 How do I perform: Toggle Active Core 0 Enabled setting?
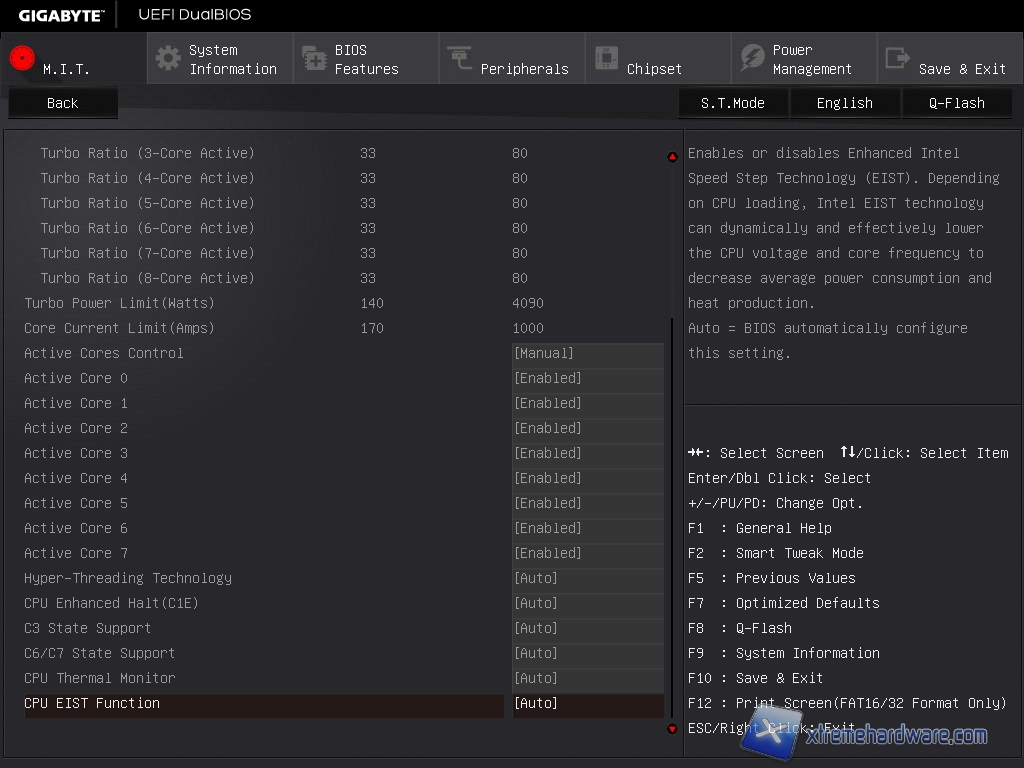coord(587,379)
